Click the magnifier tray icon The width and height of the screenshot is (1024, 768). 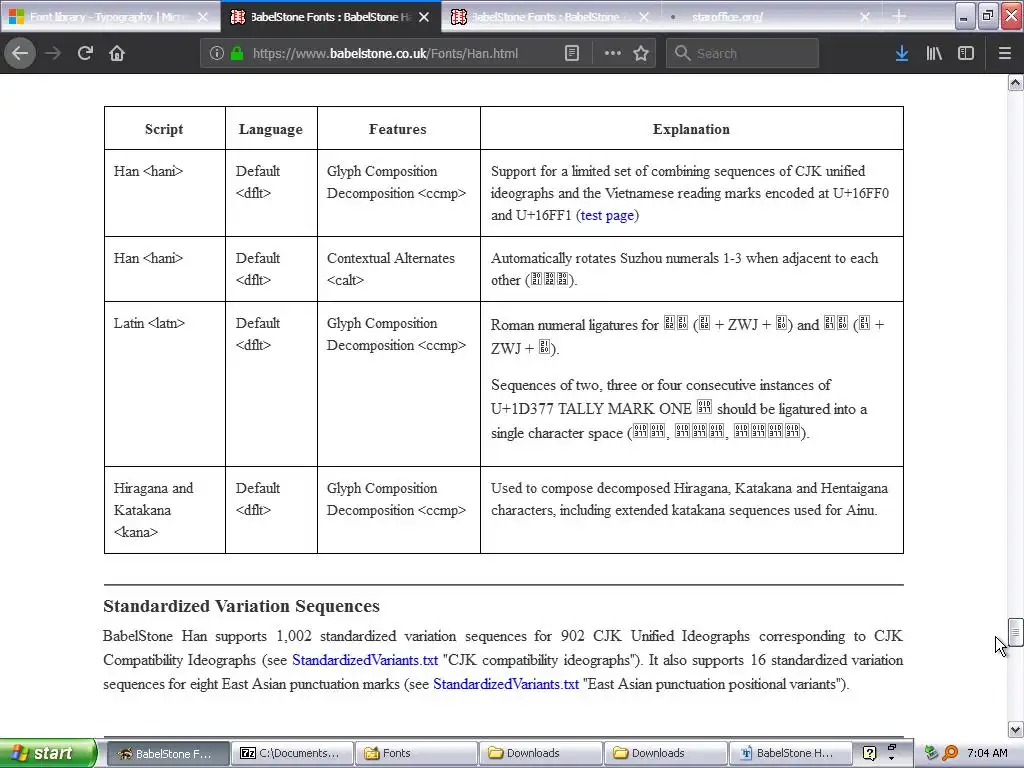pyautogui.click(x=951, y=753)
